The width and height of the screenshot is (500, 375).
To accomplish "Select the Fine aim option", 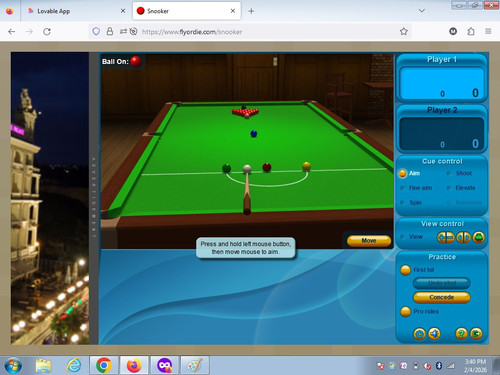I will (416, 188).
